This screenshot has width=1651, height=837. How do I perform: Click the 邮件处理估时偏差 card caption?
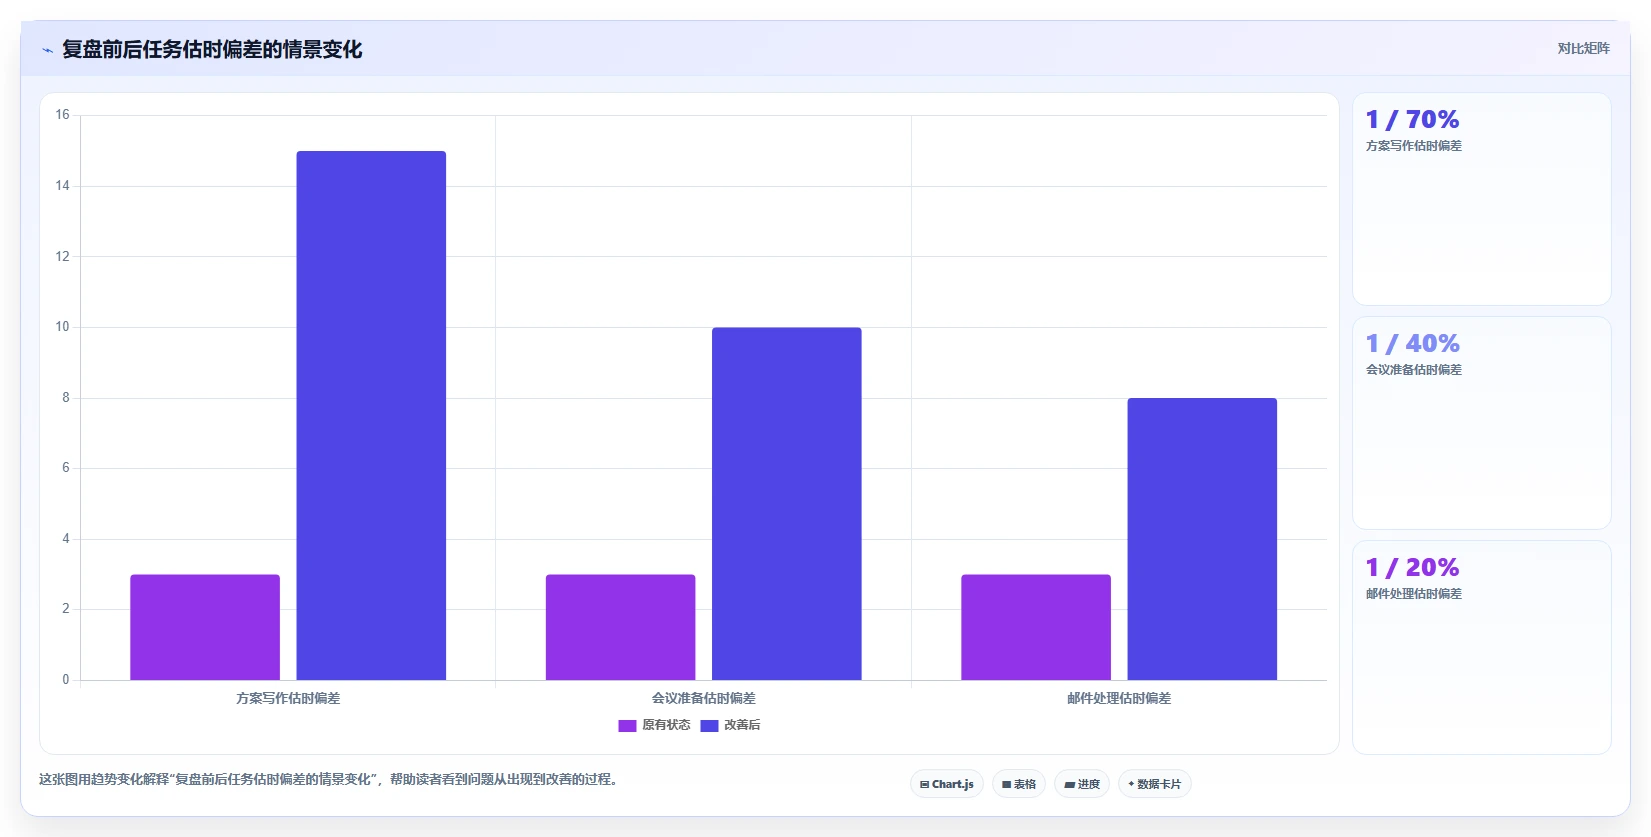1414,594
